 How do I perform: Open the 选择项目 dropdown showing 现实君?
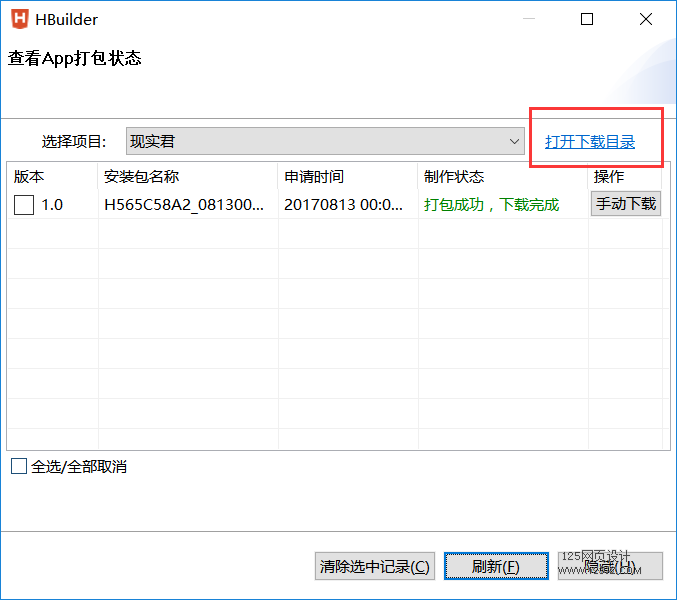[x=325, y=141]
